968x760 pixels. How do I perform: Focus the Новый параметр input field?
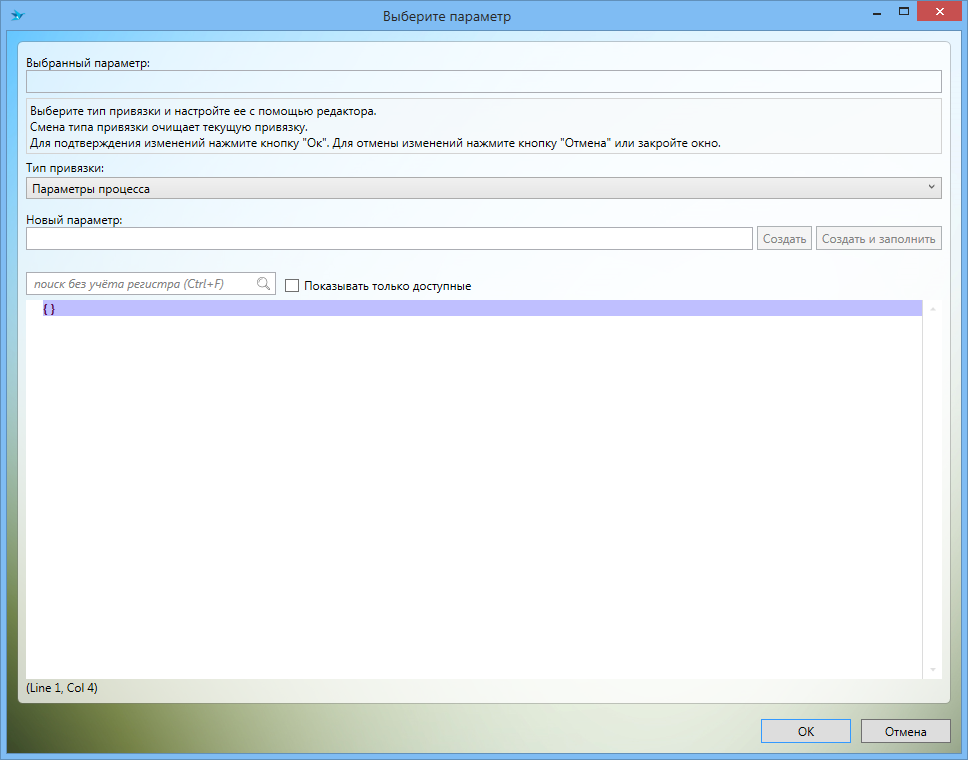(x=389, y=239)
